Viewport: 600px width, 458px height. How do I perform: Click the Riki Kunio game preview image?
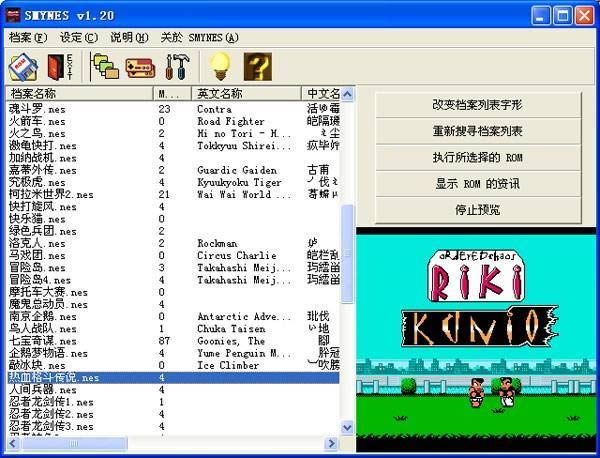[x=476, y=339]
